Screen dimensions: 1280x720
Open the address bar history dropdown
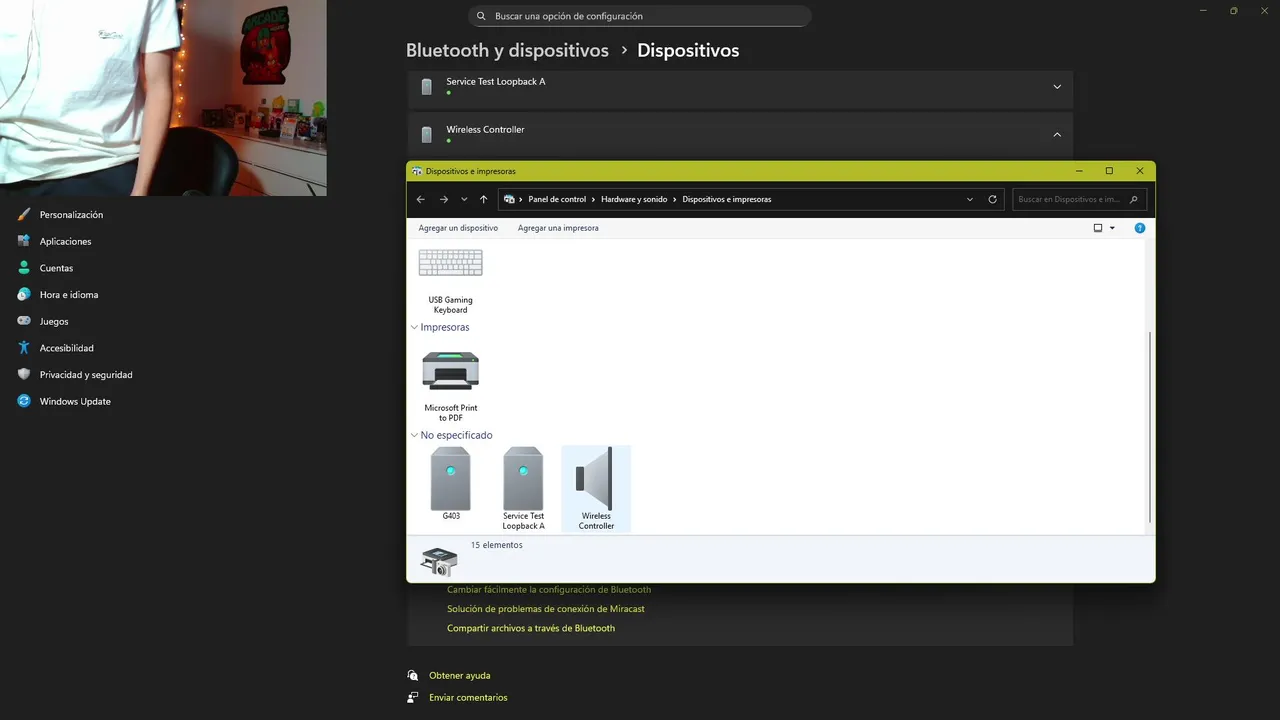click(x=970, y=199)
